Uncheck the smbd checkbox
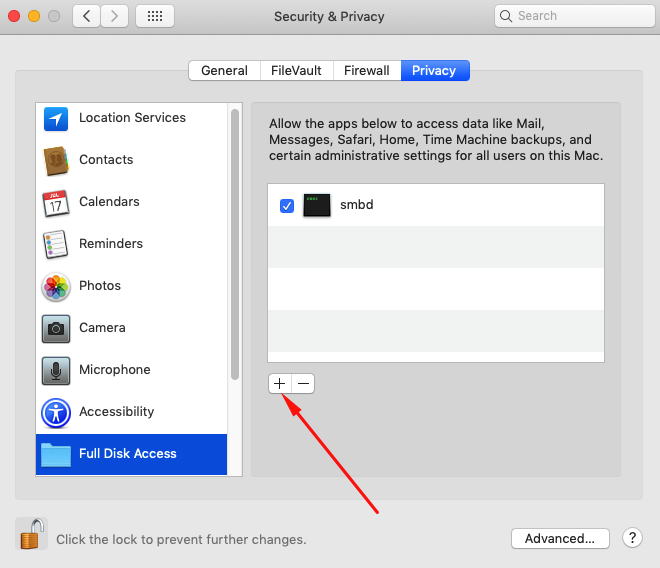660x568 pixels. (x=287, y=205)
